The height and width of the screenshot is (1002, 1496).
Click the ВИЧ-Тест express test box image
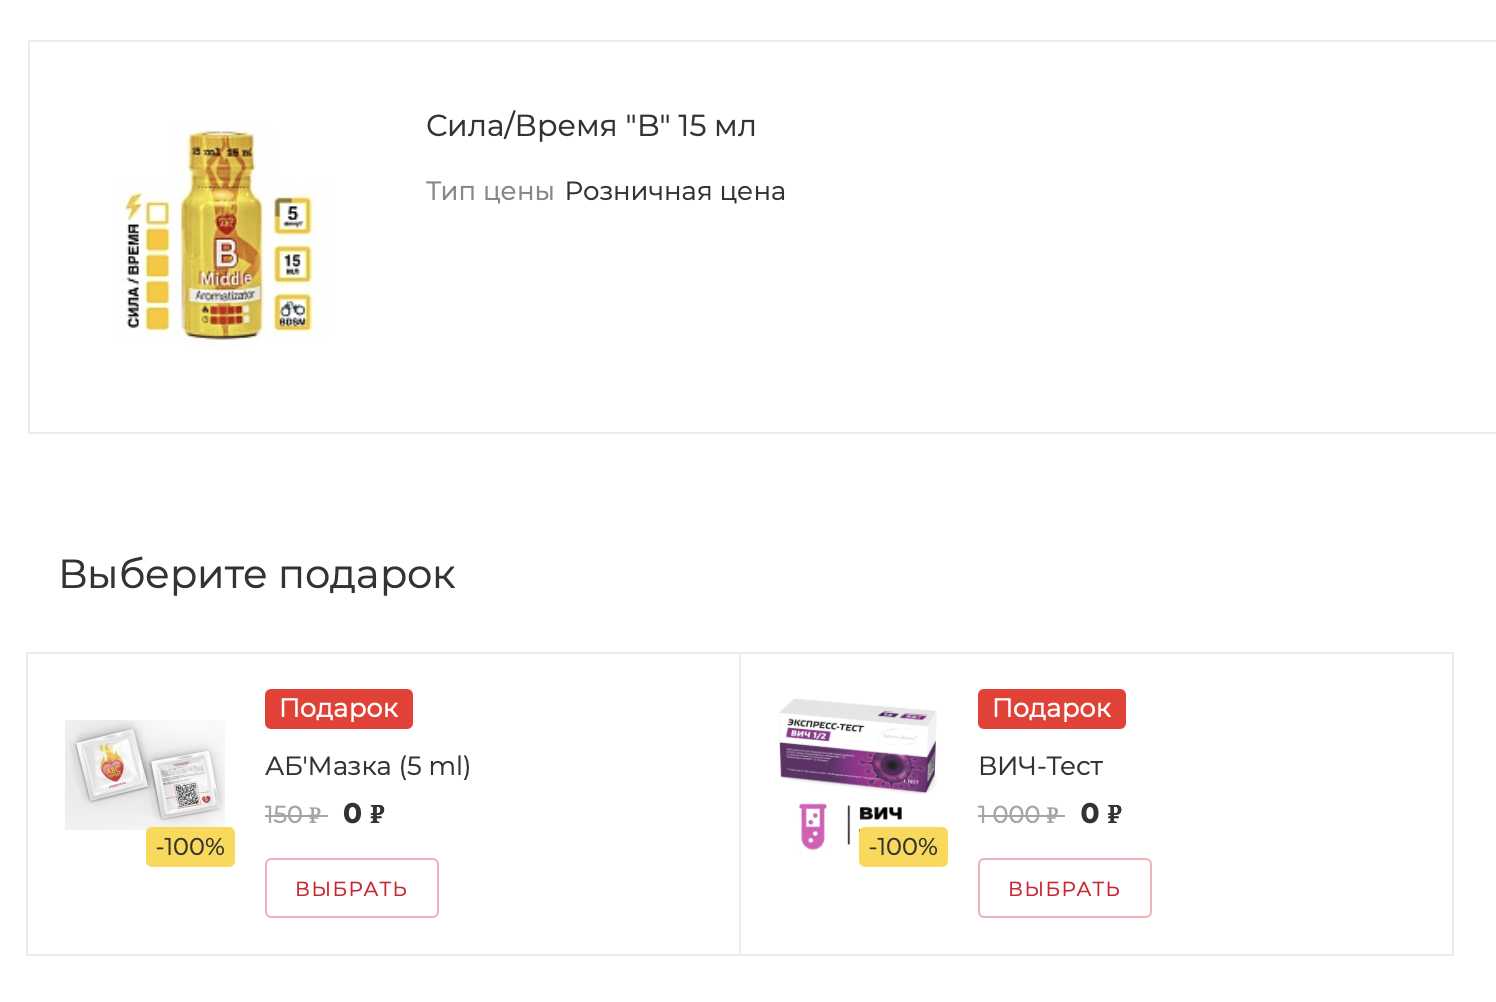[857, 745]
